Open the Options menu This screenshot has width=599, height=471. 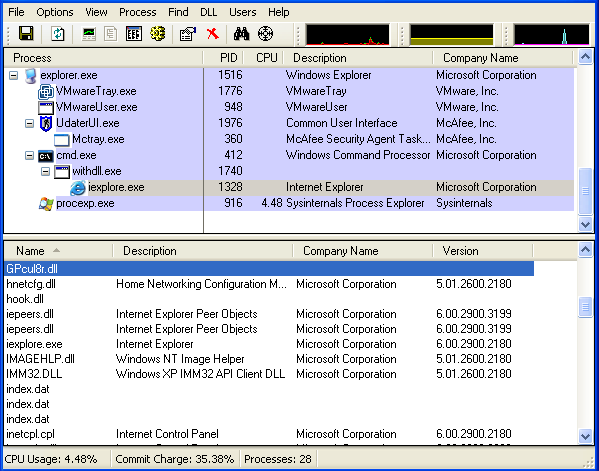tap(55, 12)
